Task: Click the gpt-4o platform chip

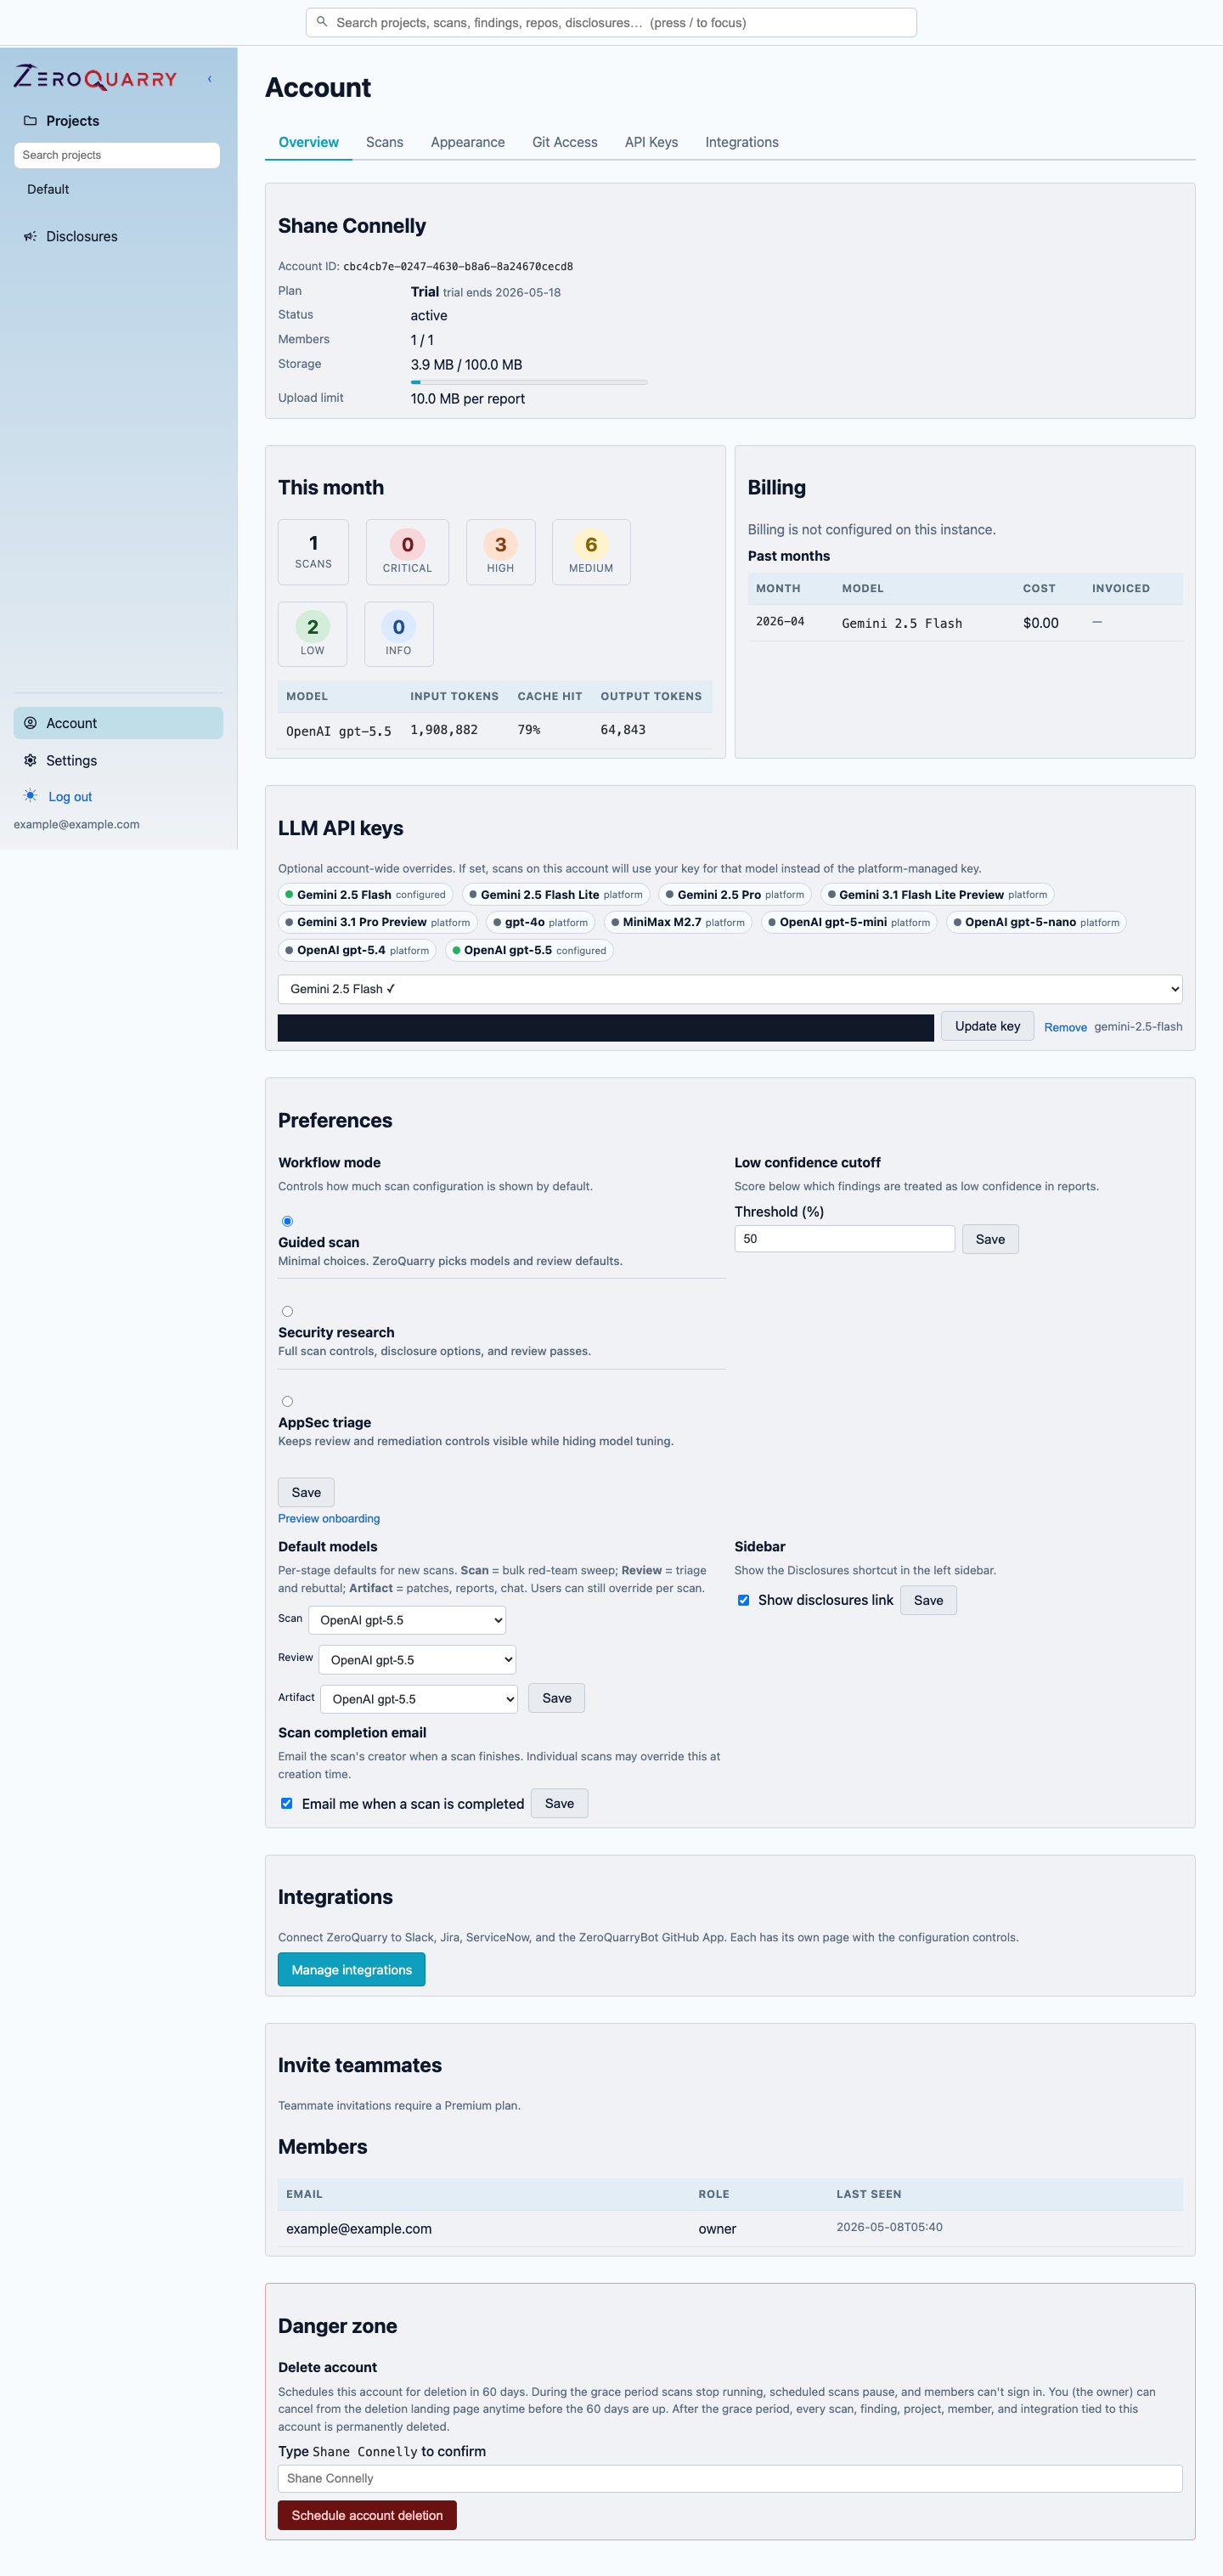Action: pyautogui.click(x=540, y=922)
